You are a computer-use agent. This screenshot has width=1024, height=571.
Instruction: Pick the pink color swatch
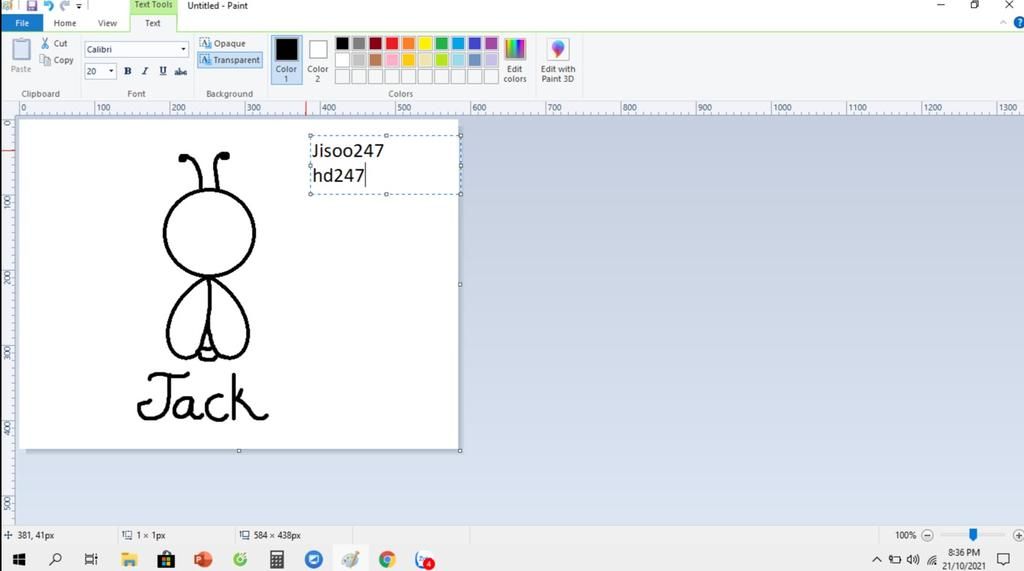pos(392,60)
